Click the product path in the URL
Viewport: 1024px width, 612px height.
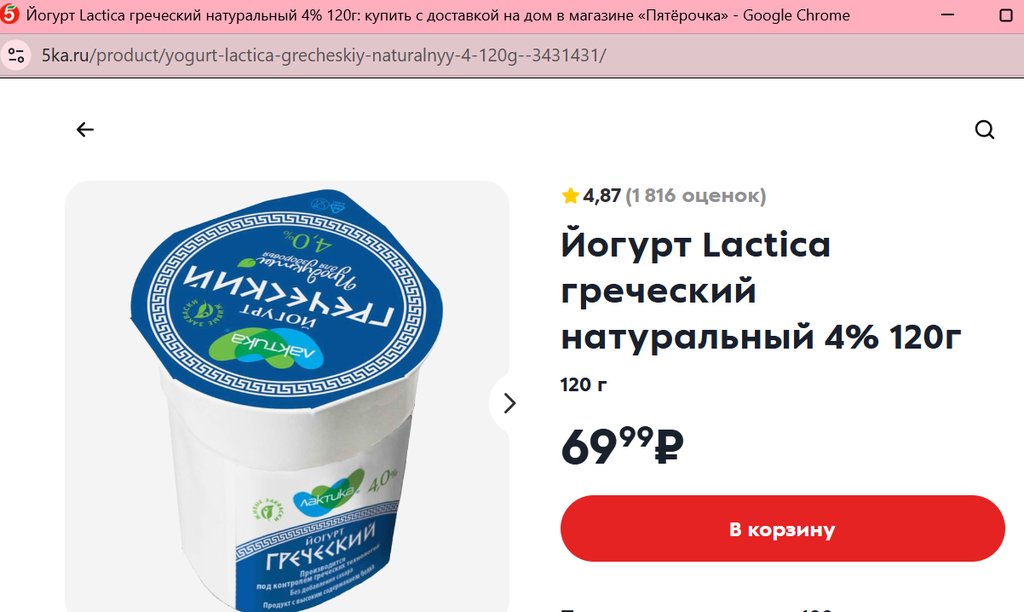tap(351, 55)
